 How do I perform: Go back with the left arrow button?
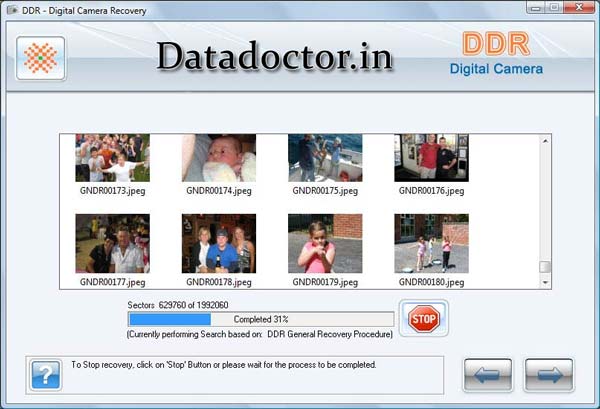(x=488, y=375)
